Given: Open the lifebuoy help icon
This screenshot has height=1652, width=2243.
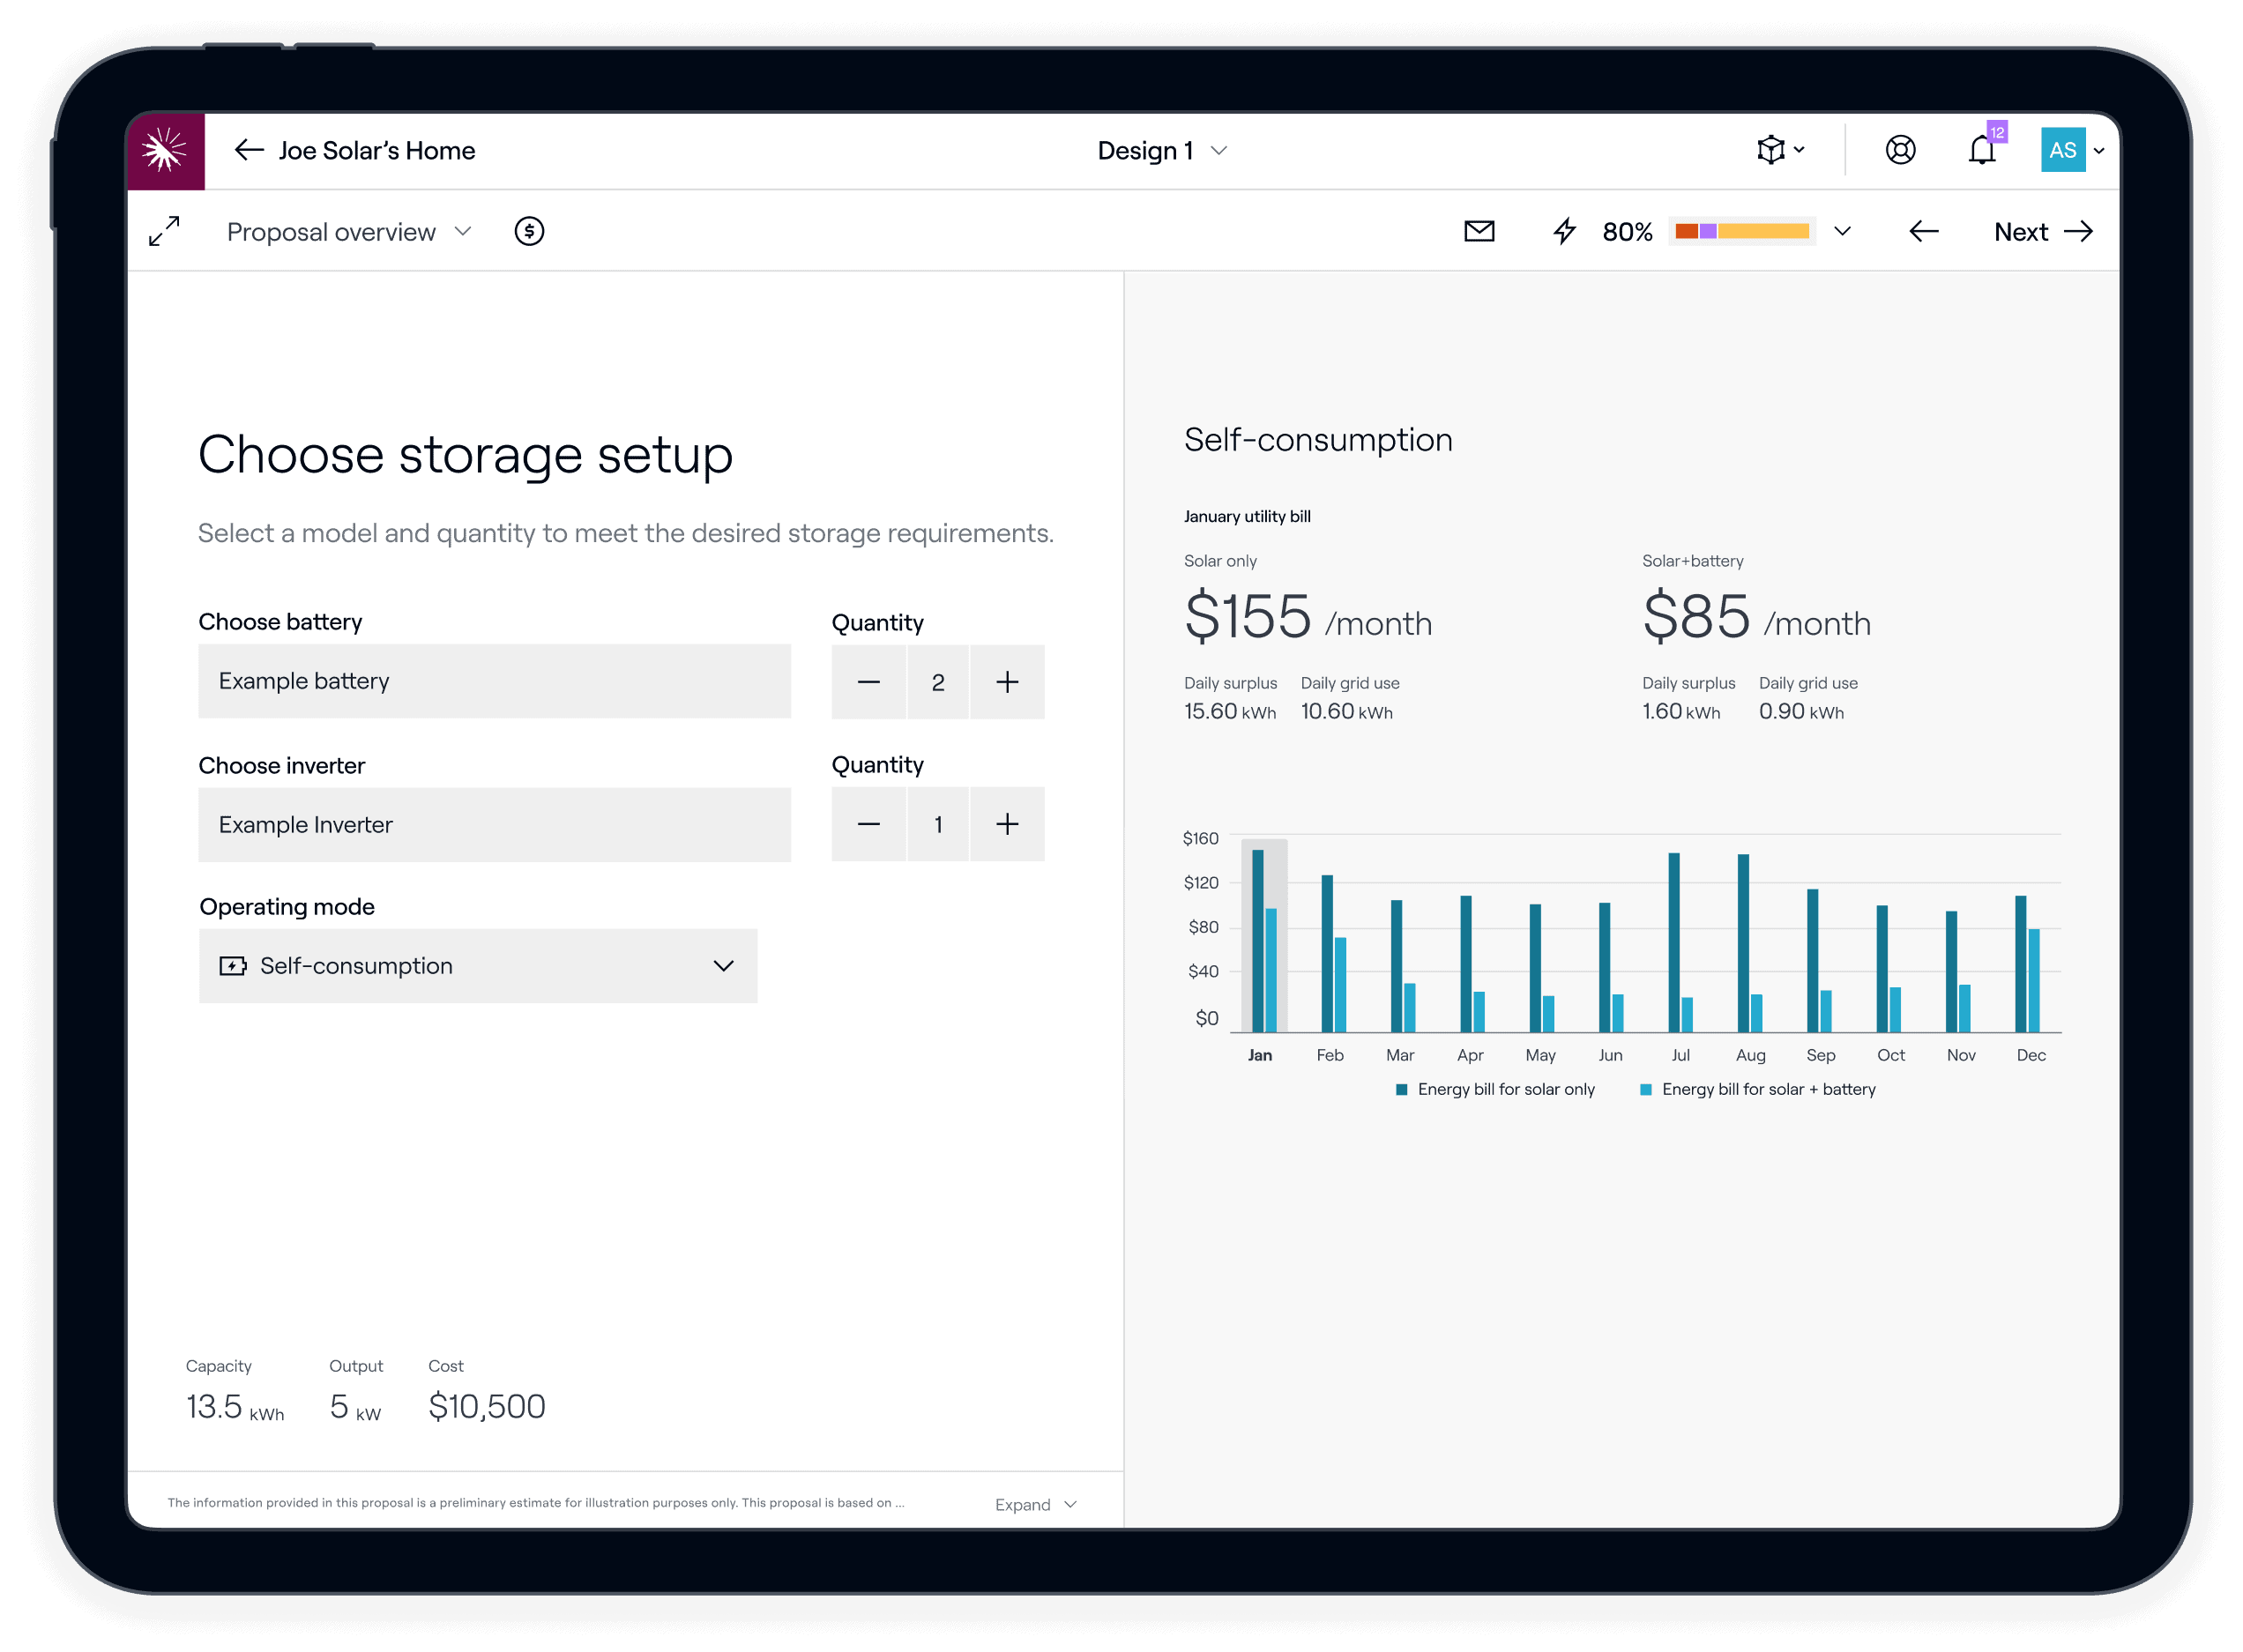Looking at the screenshot, I should pyautogui.click(x=1900, y=150).
